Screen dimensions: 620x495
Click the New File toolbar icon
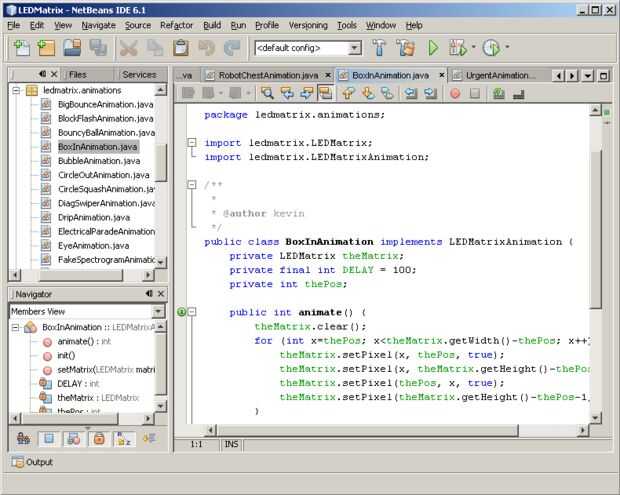21,48
